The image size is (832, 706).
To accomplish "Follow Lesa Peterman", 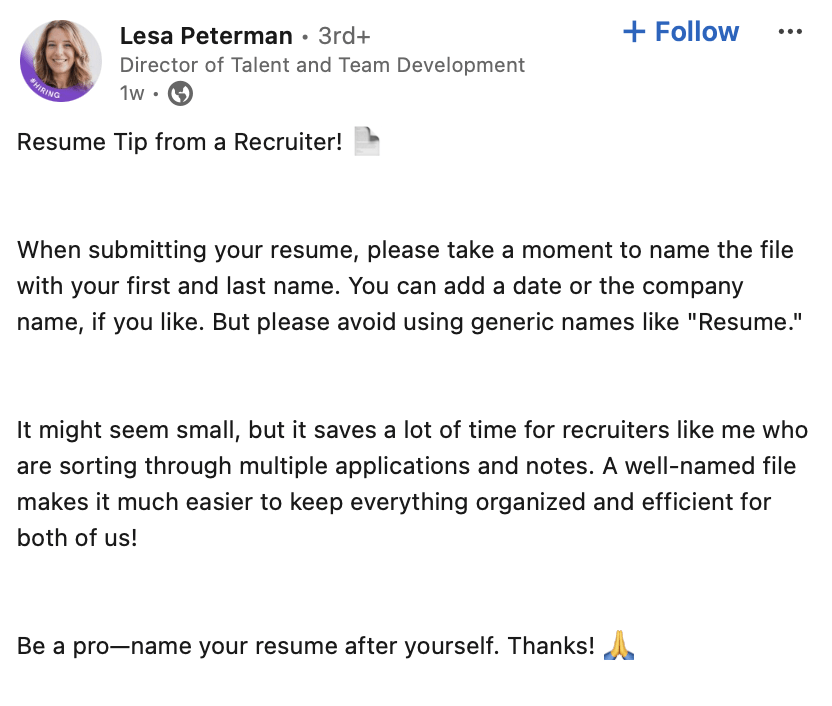I will 680,31.
